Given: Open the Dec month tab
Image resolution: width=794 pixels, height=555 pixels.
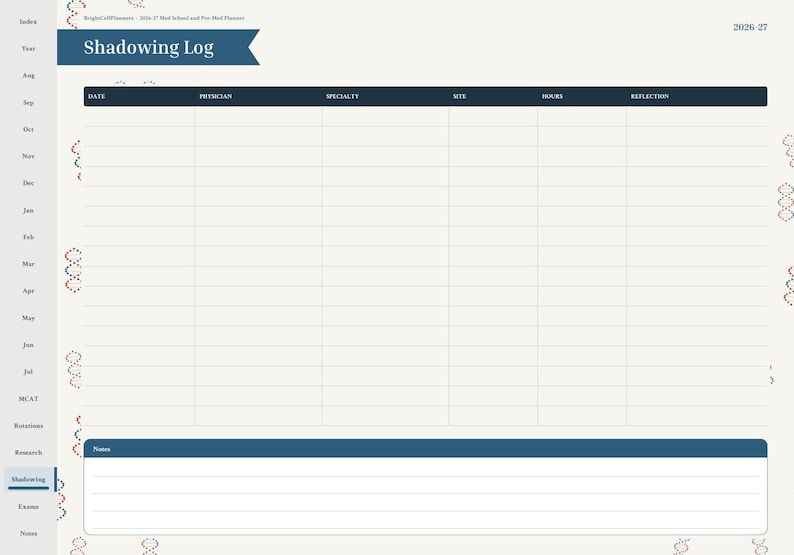Looking at the screenshot, I should 28,183.
